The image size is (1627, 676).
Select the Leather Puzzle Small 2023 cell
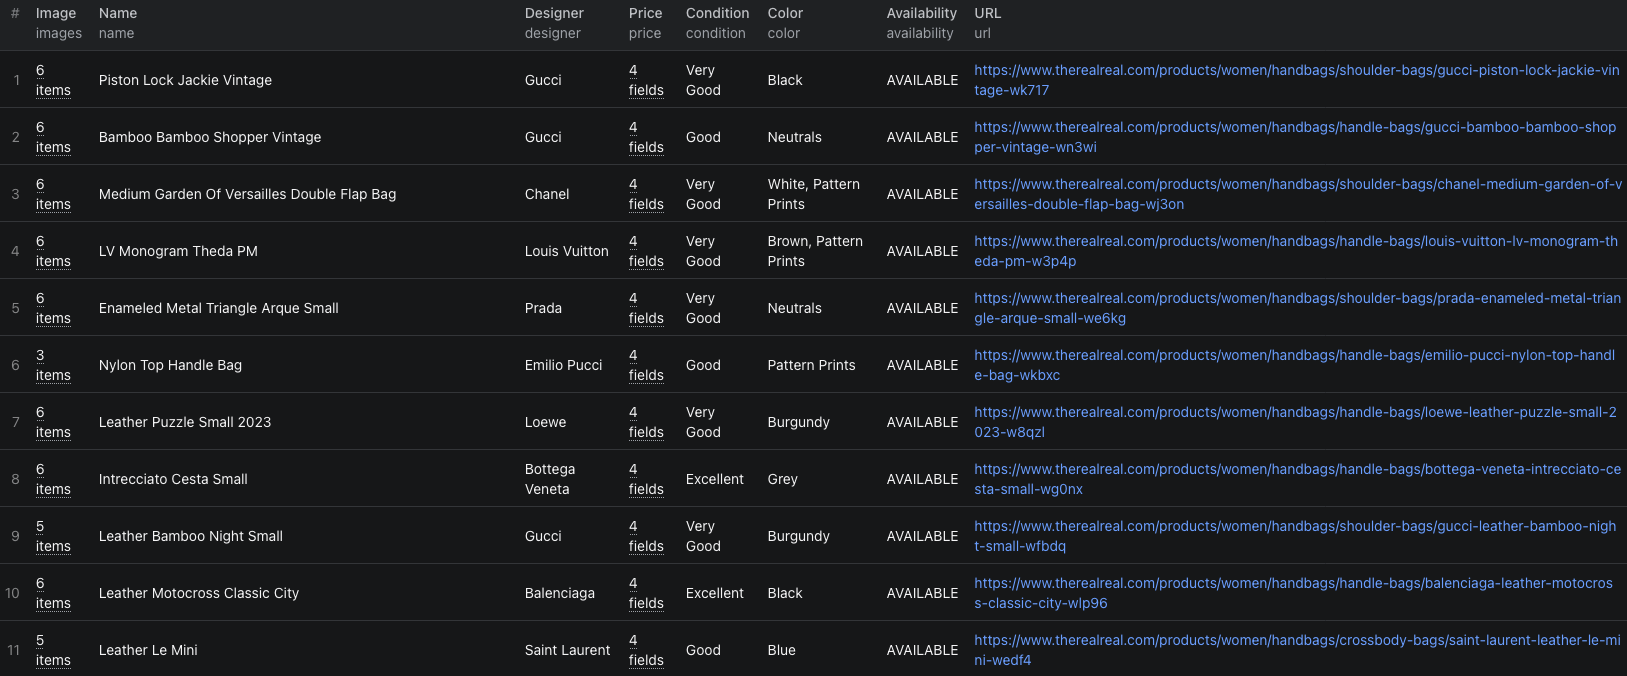(x=185, y=422)
